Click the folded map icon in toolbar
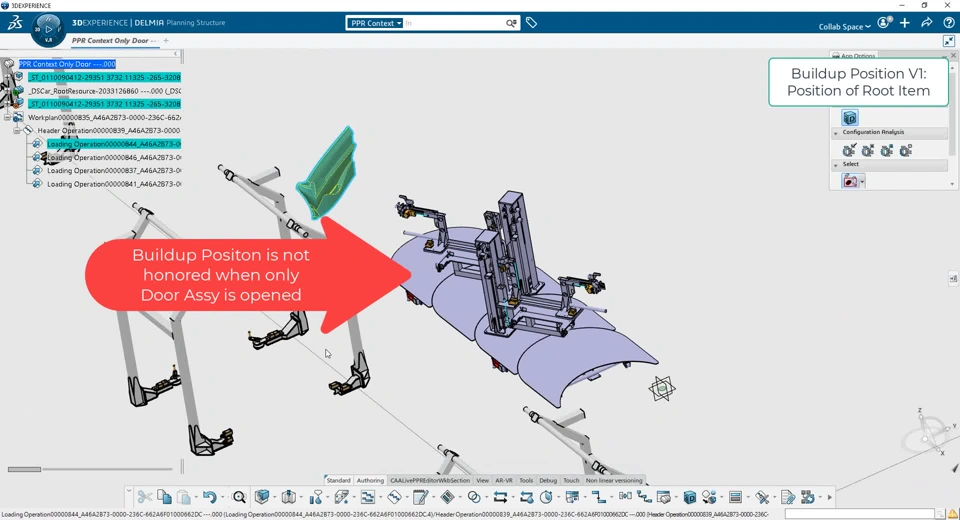This screenshot has width=960, height=520. coord(289,497)
